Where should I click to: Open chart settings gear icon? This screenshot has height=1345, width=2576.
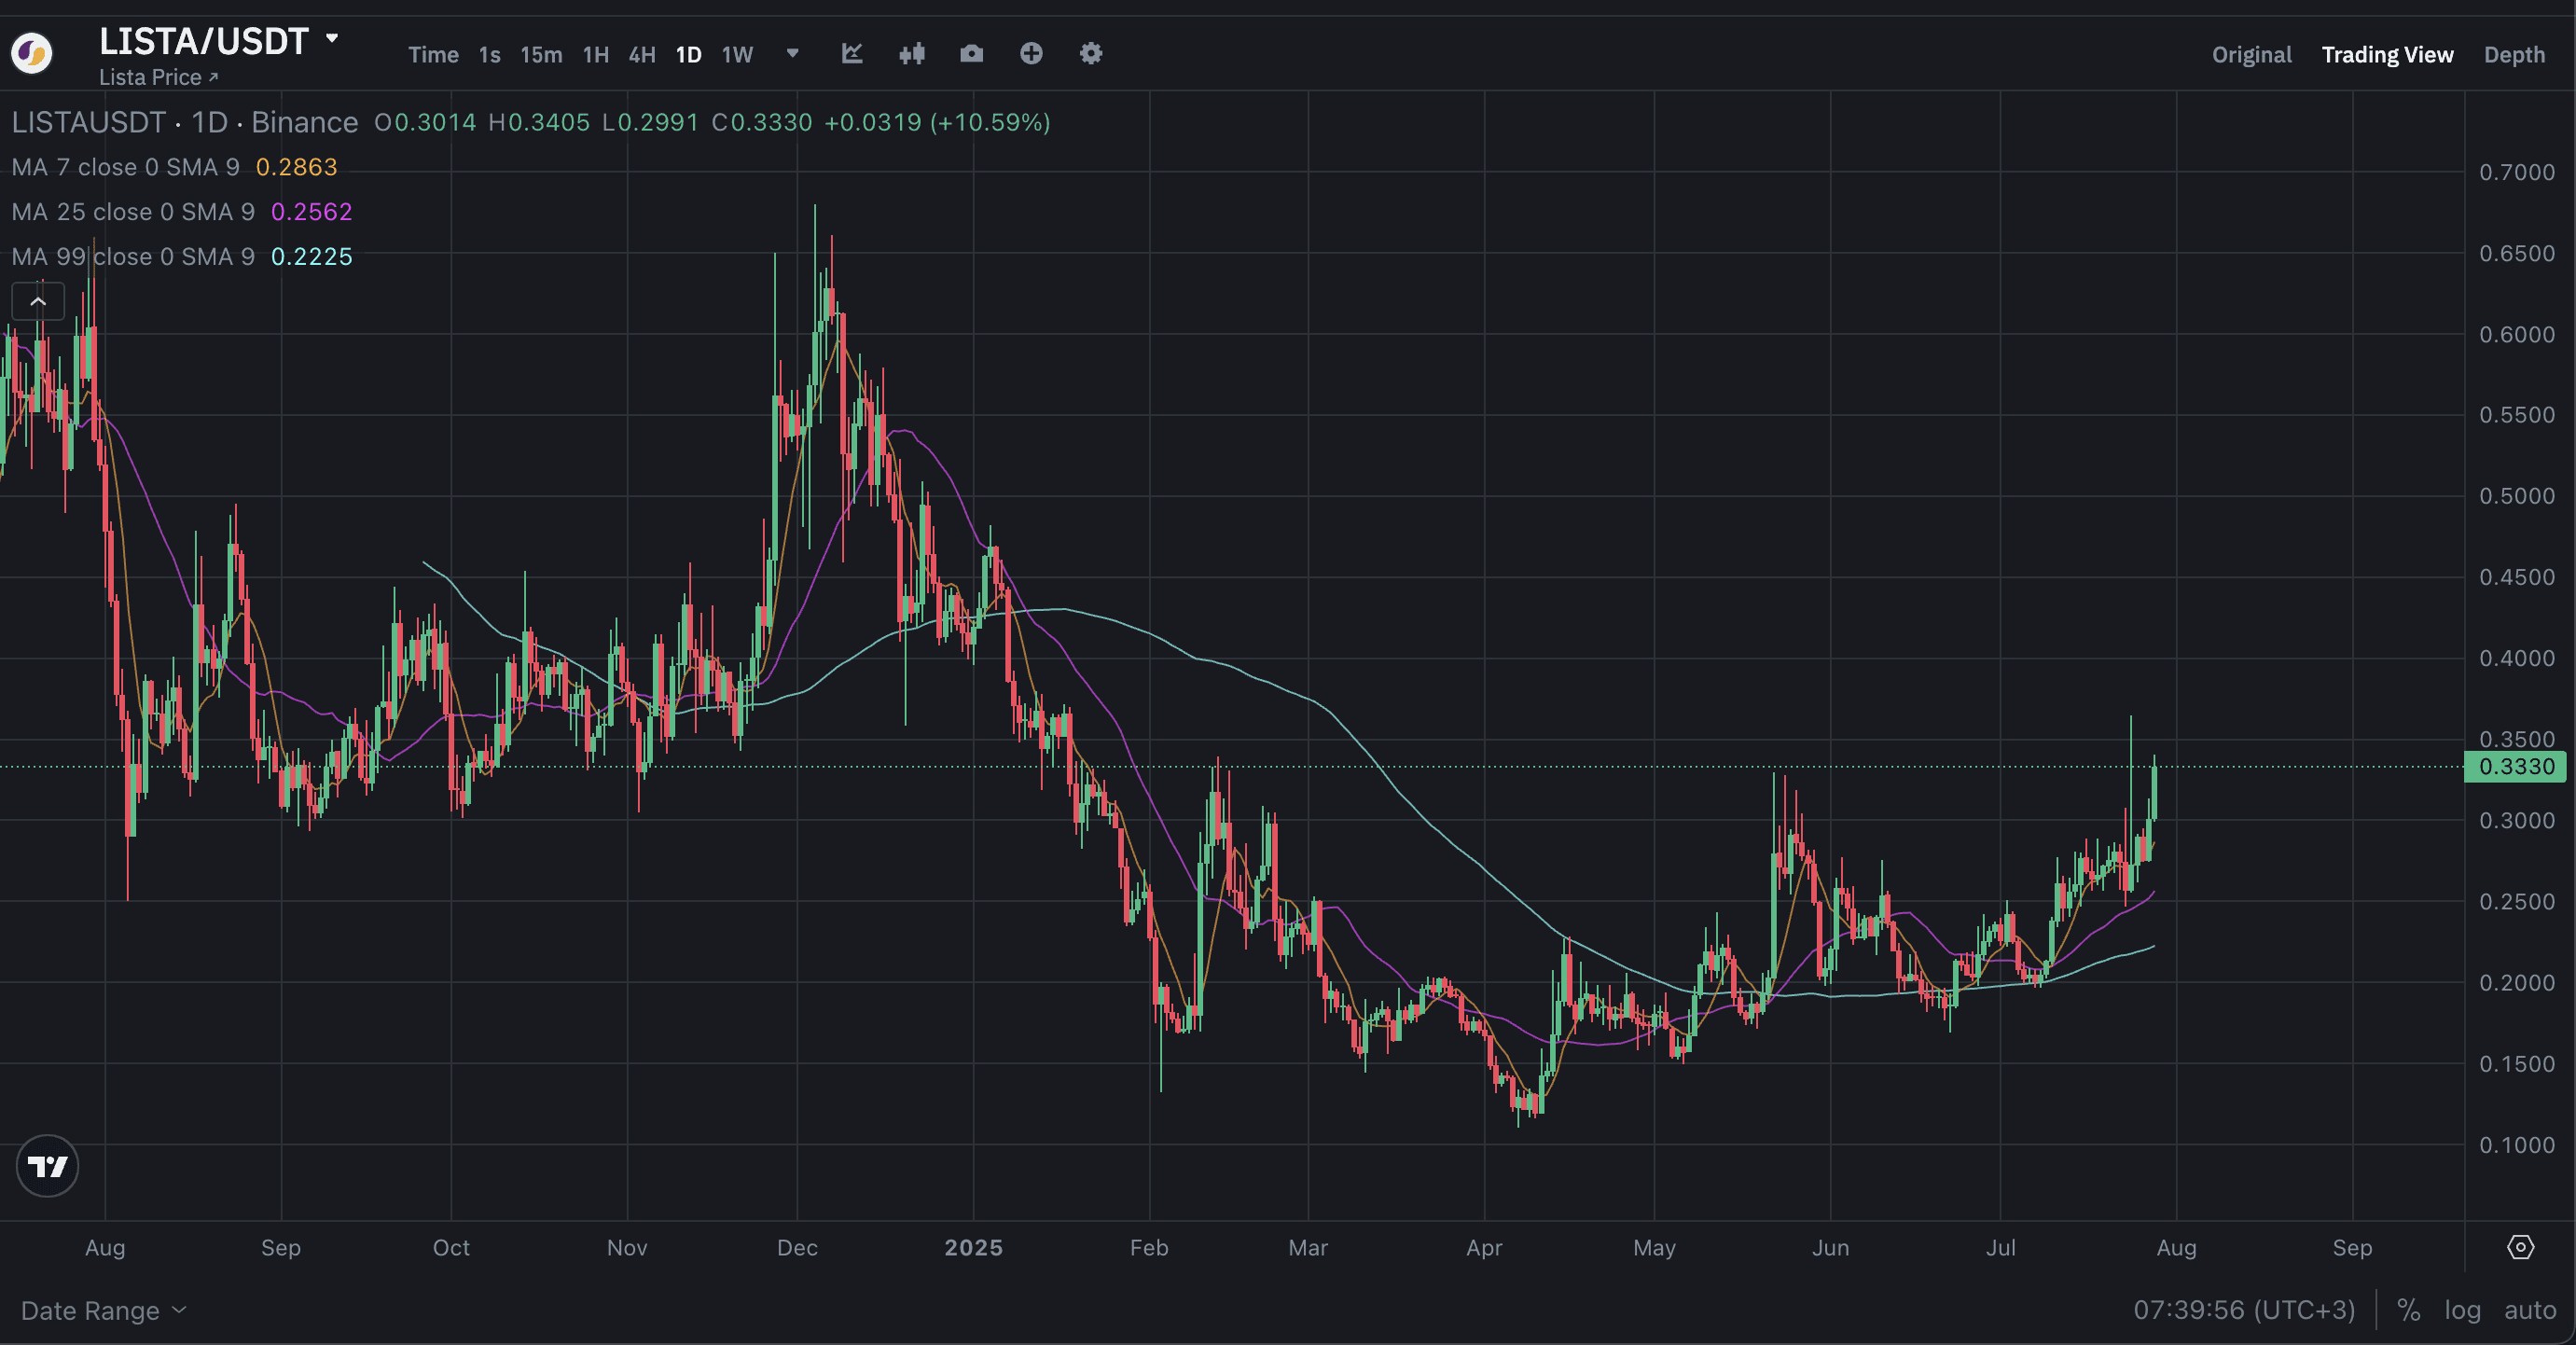1091,54
